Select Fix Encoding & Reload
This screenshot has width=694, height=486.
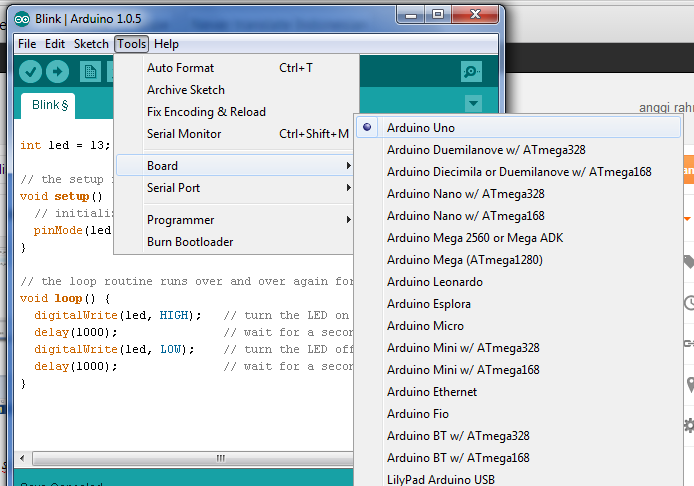(235, 112)
